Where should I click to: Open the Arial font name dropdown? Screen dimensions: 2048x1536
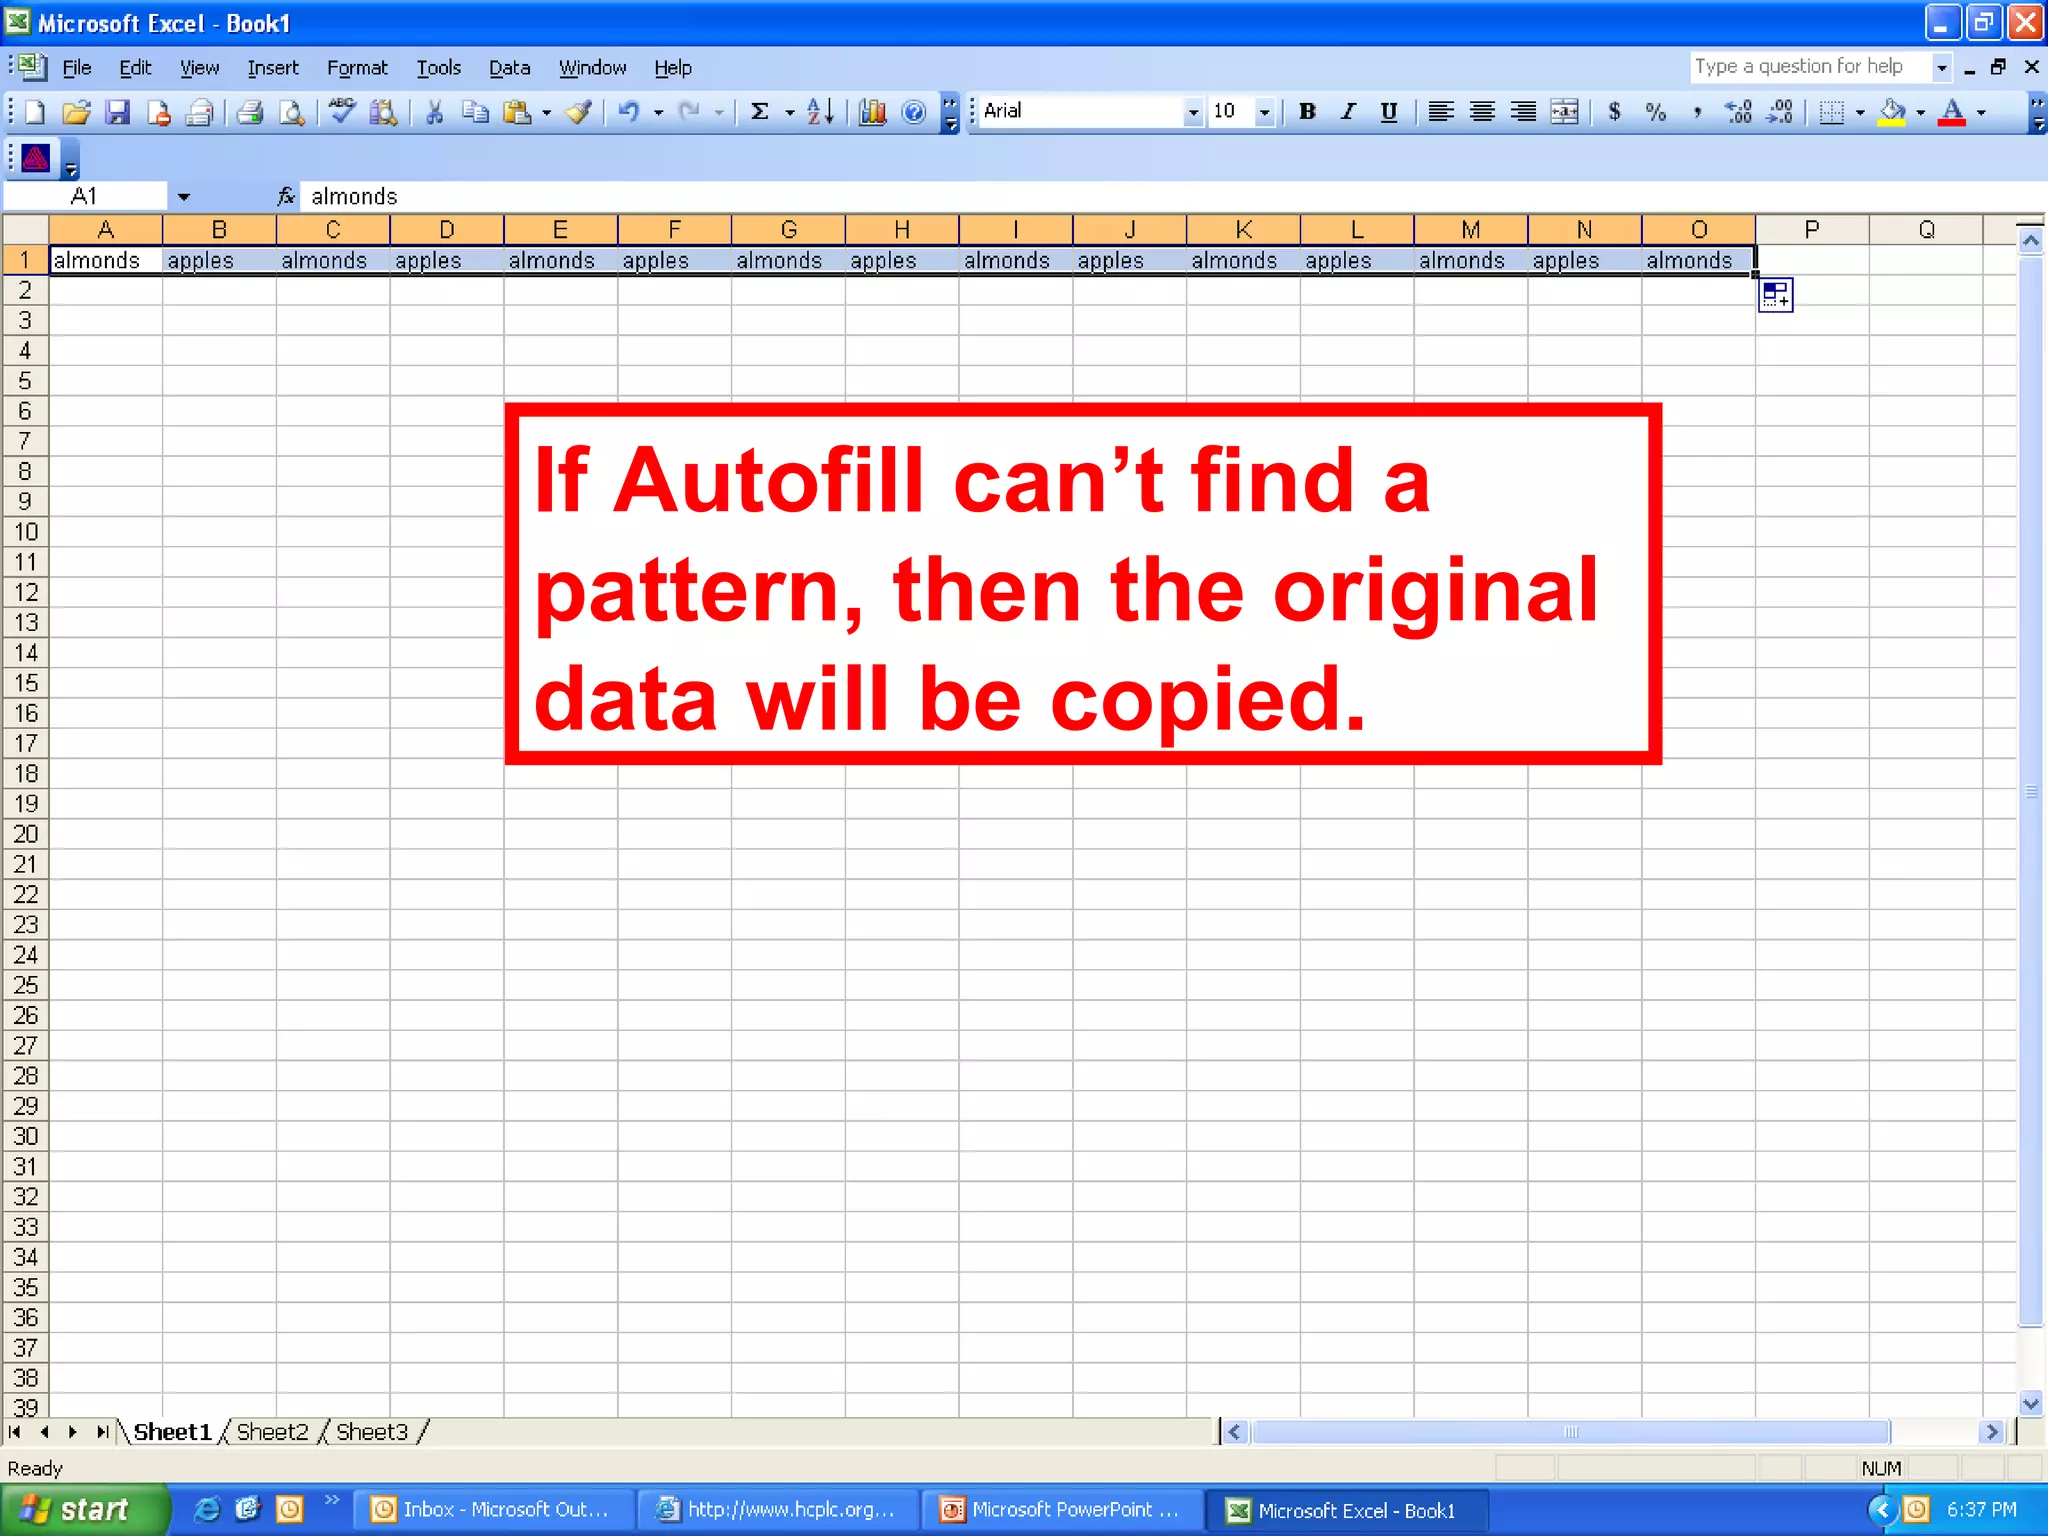(x=1192, y=112)
